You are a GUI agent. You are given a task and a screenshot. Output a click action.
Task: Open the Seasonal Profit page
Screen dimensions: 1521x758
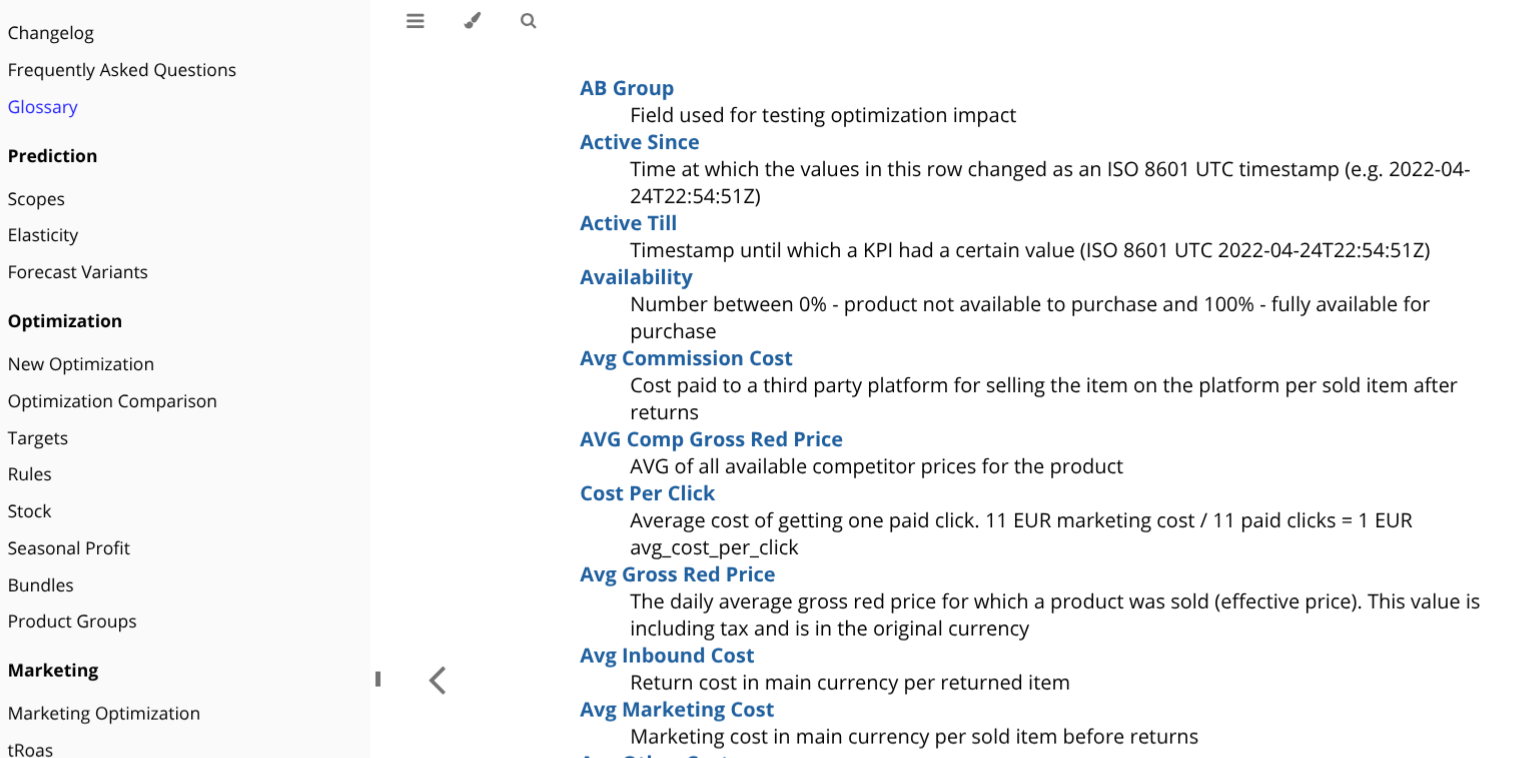[69, 548]
